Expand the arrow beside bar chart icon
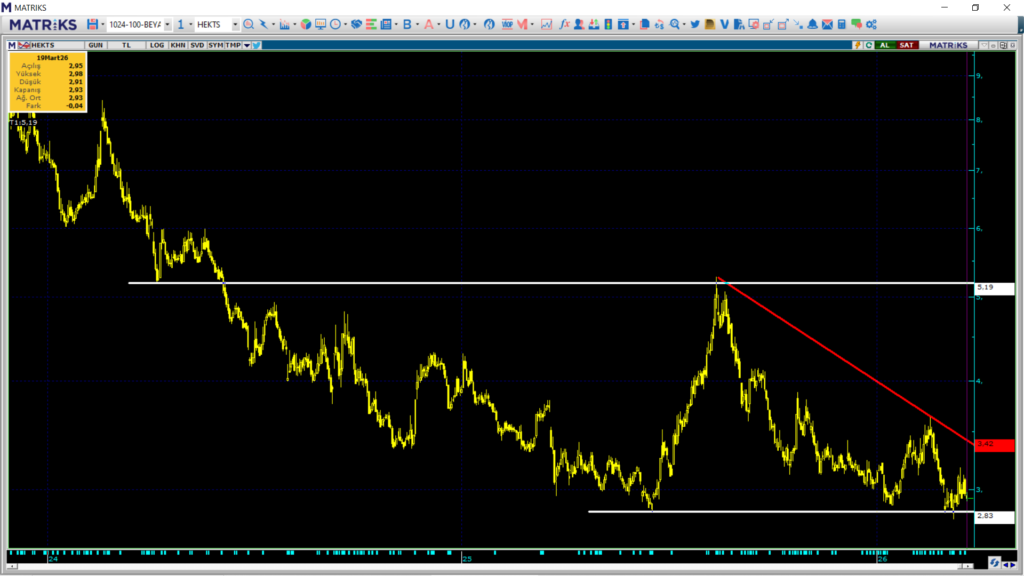This screenshot has height=576, width=1024. 295,25
